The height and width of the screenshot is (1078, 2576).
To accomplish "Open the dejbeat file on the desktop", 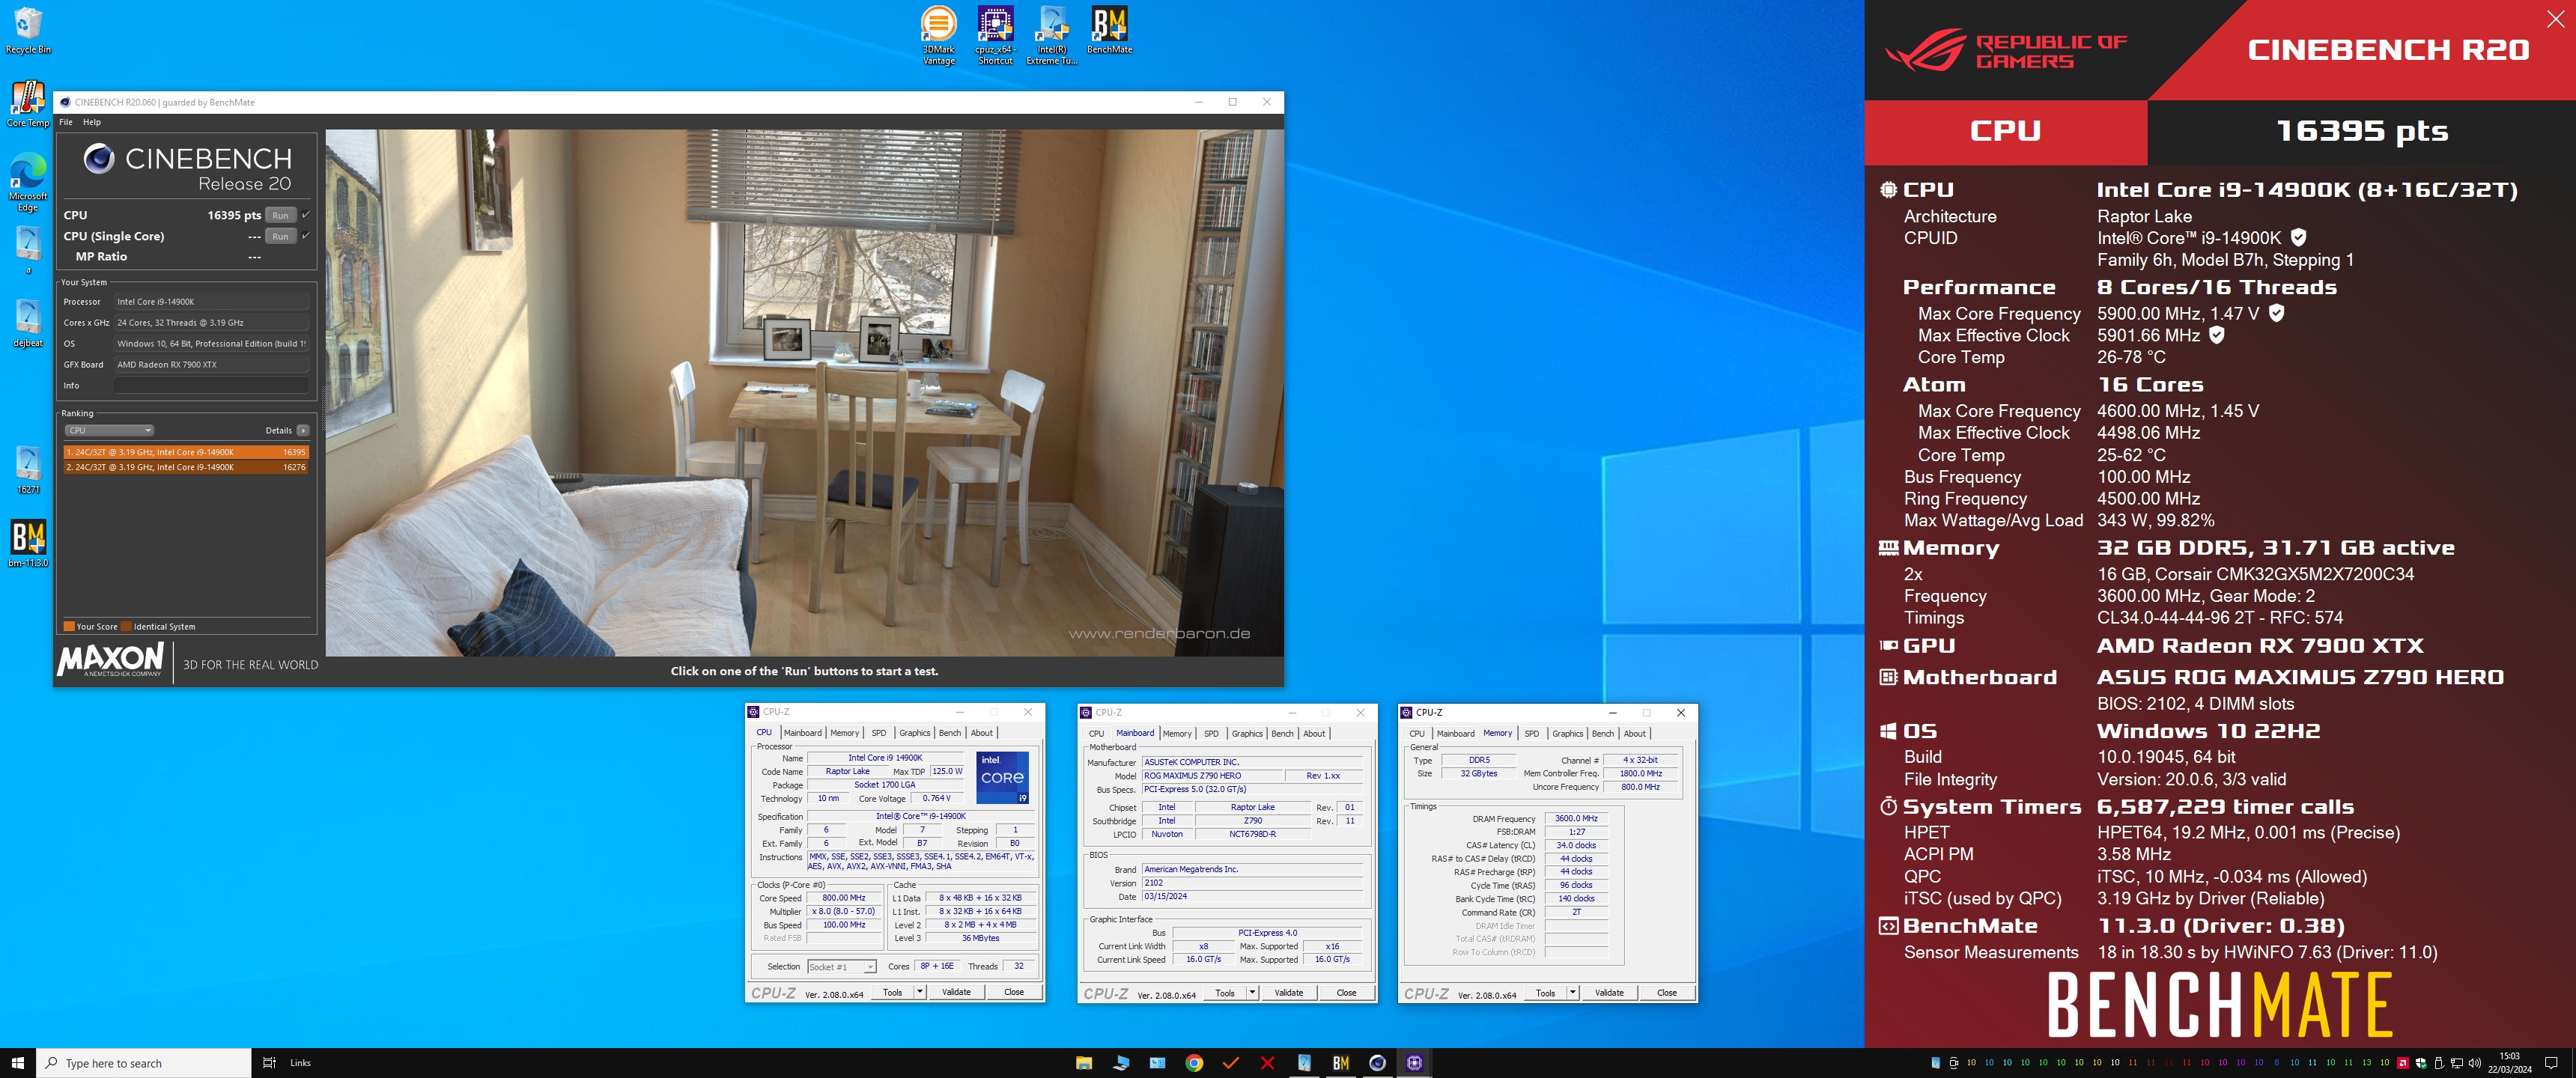I will click(x=28, y=324).
